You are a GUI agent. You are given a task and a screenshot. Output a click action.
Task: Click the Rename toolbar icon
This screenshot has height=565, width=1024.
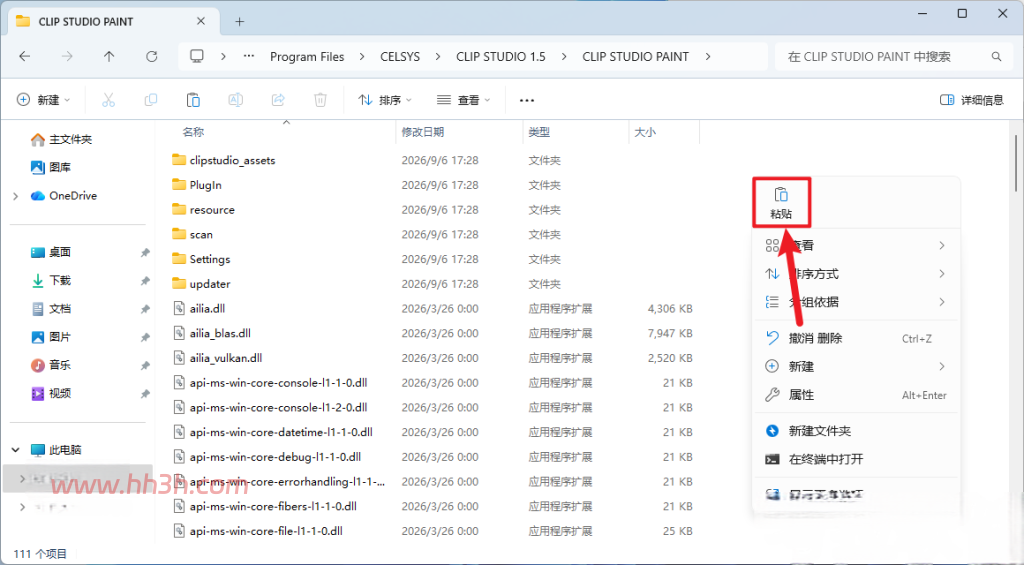tap(236, 100)
